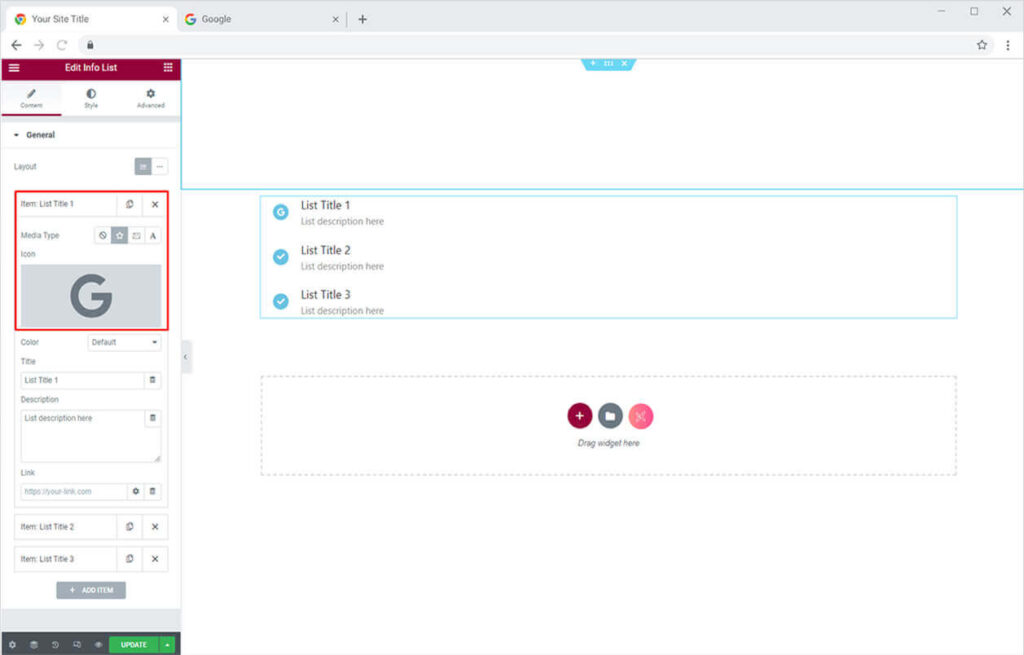This screenshot has height=655, width=1024.
Task: Open the Elementor hamburger menu
Action: 14,67
